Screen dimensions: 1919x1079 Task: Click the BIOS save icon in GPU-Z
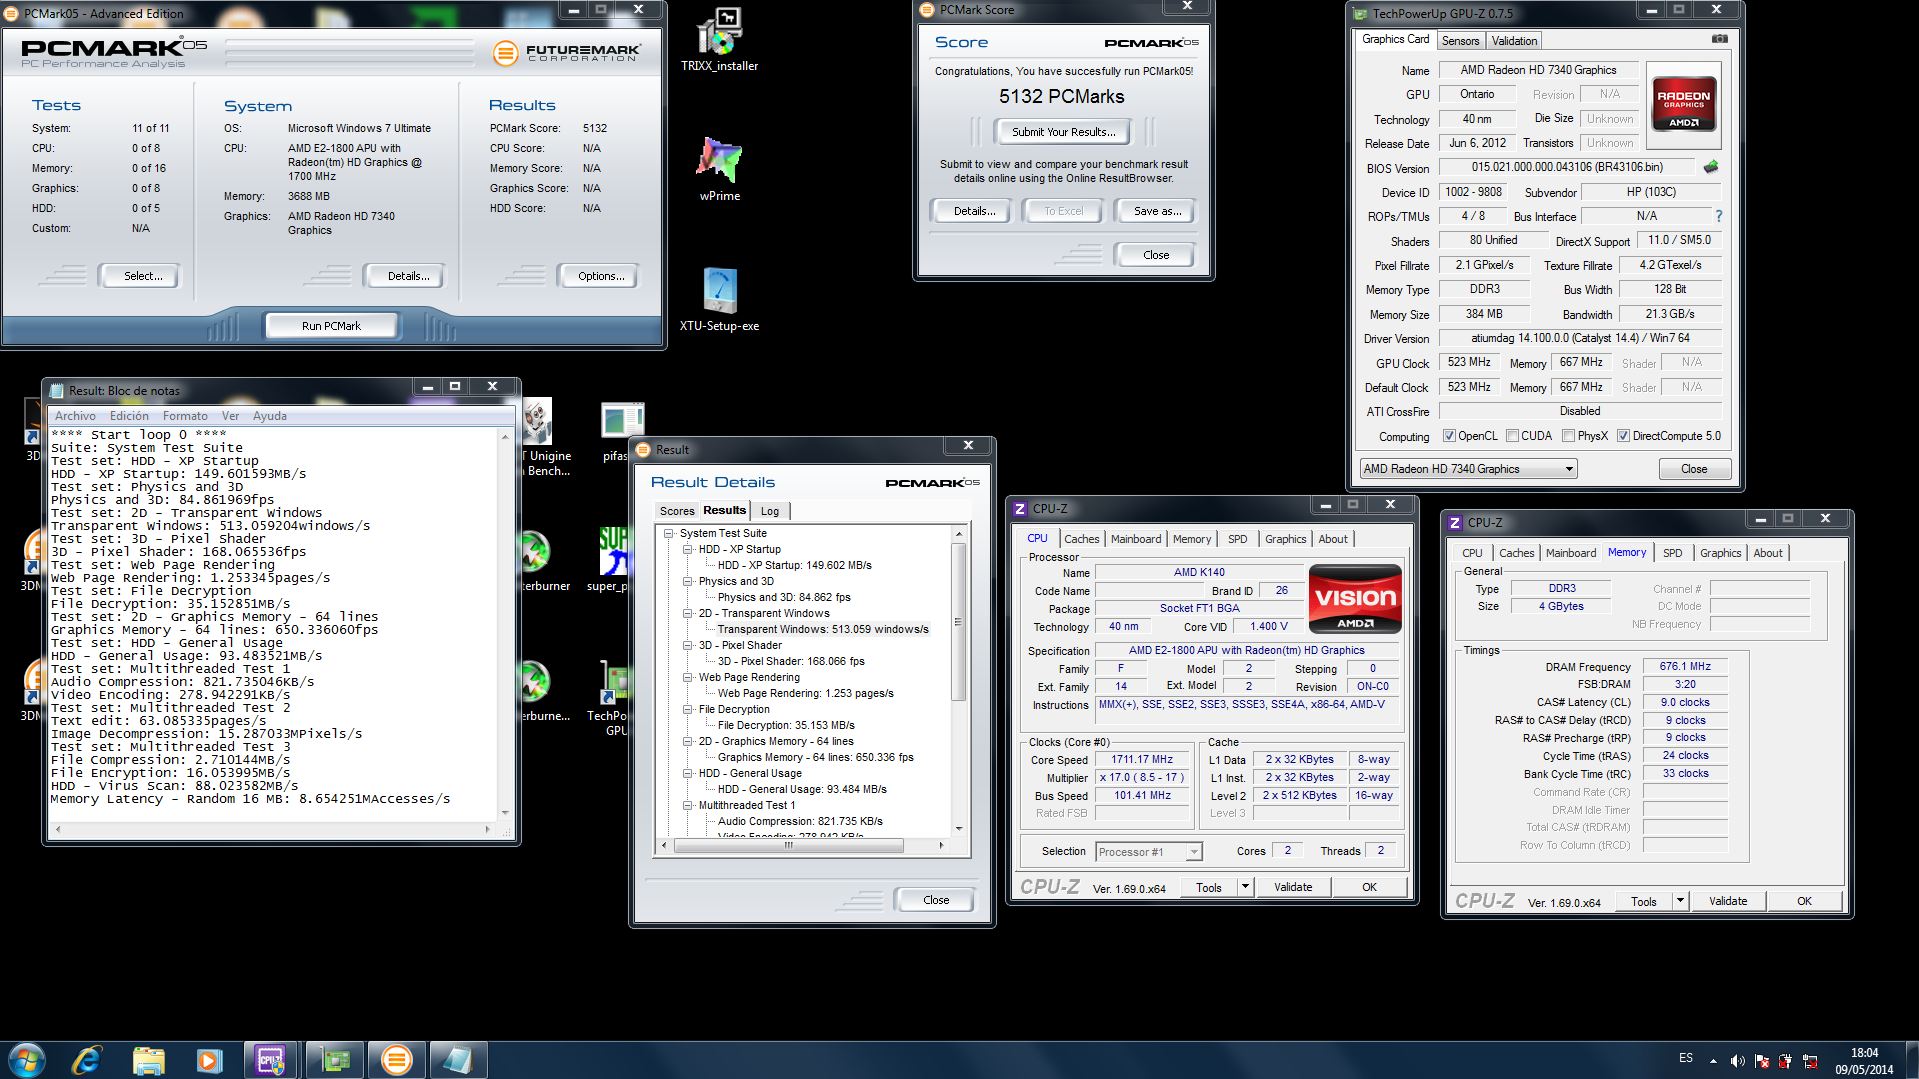[x=1711, y=167]
